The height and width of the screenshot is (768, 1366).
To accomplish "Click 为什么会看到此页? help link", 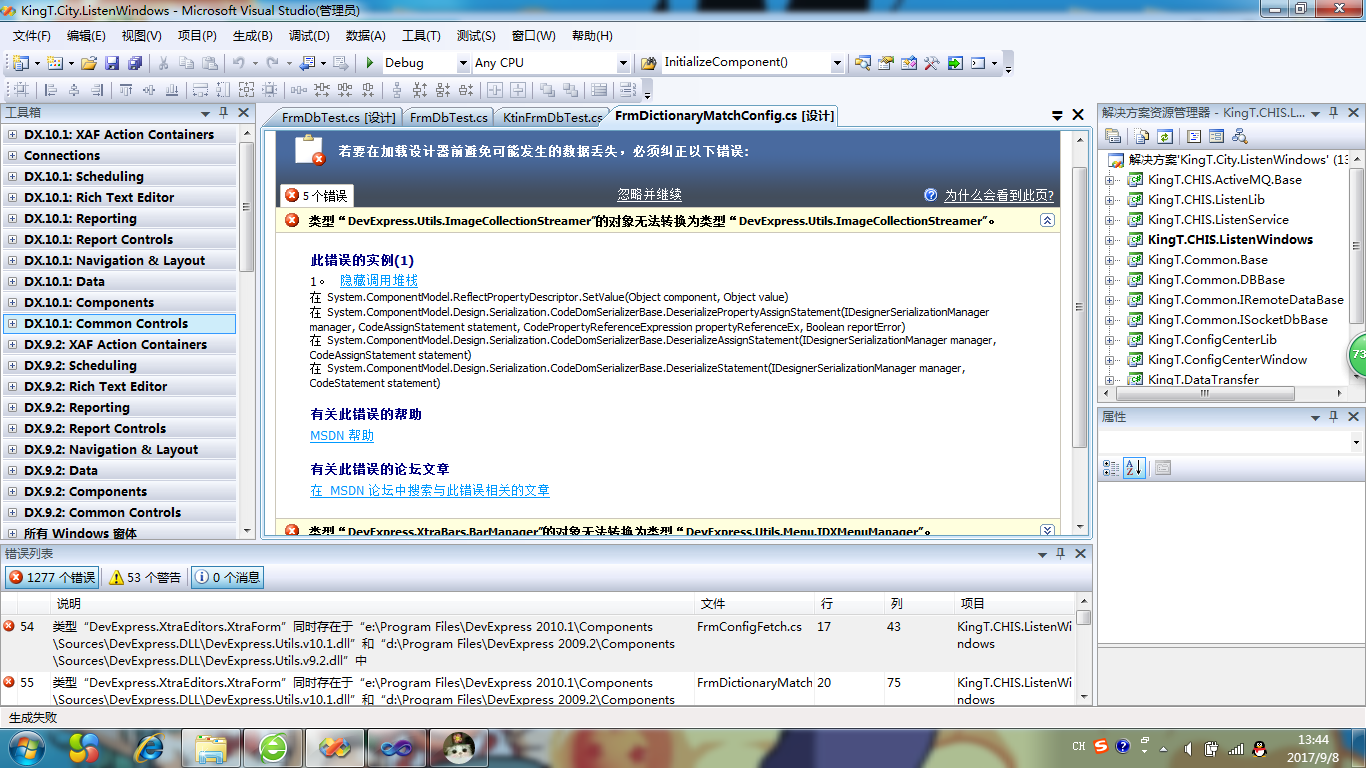I will point(999,195).
